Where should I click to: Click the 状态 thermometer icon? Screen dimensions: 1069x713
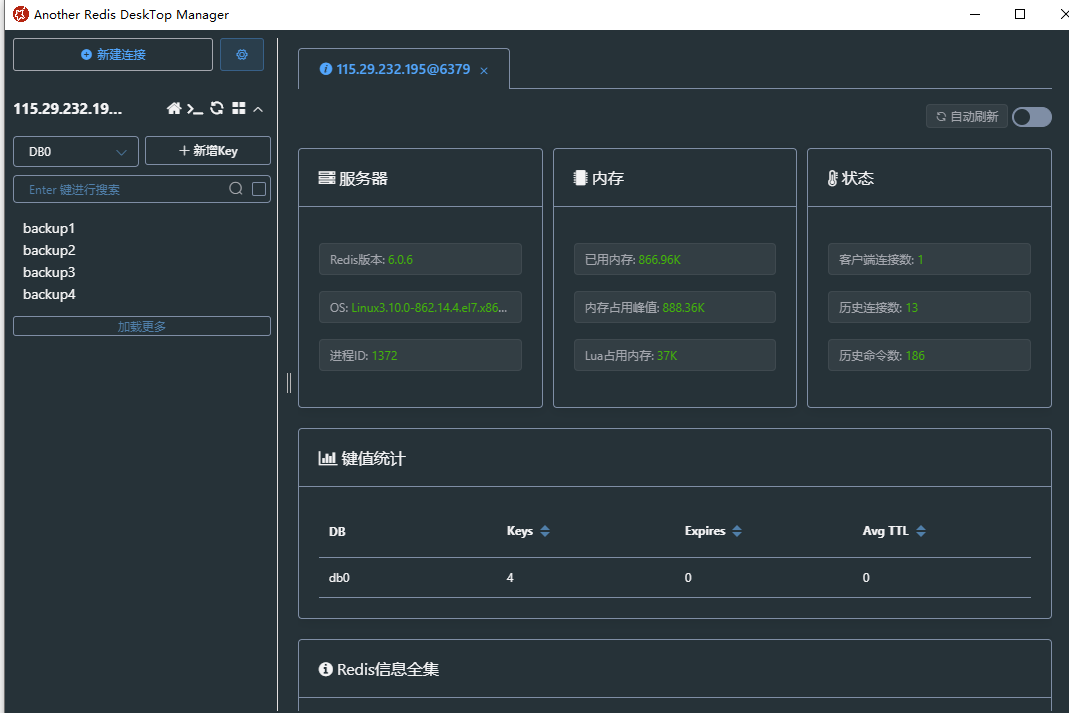(832, 179)
